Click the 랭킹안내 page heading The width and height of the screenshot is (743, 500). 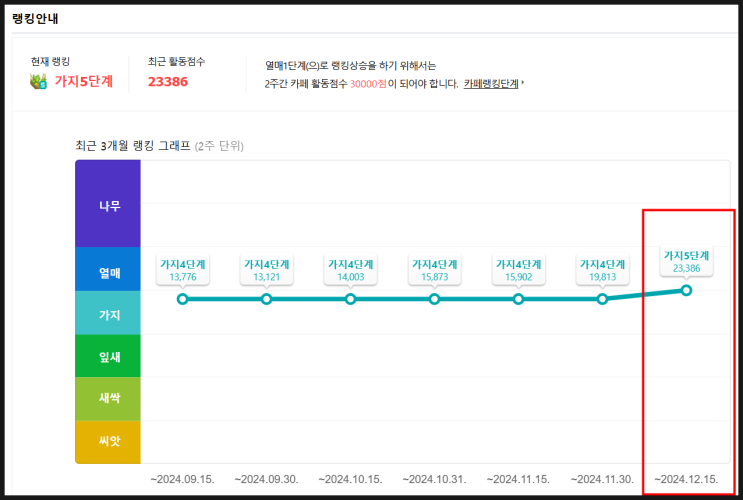tap(35, 18)
